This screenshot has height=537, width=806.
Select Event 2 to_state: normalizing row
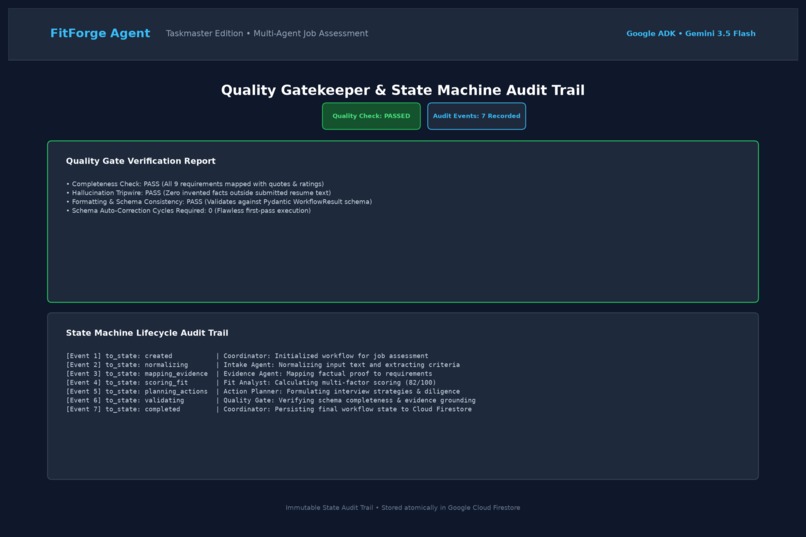click(263, 365)
